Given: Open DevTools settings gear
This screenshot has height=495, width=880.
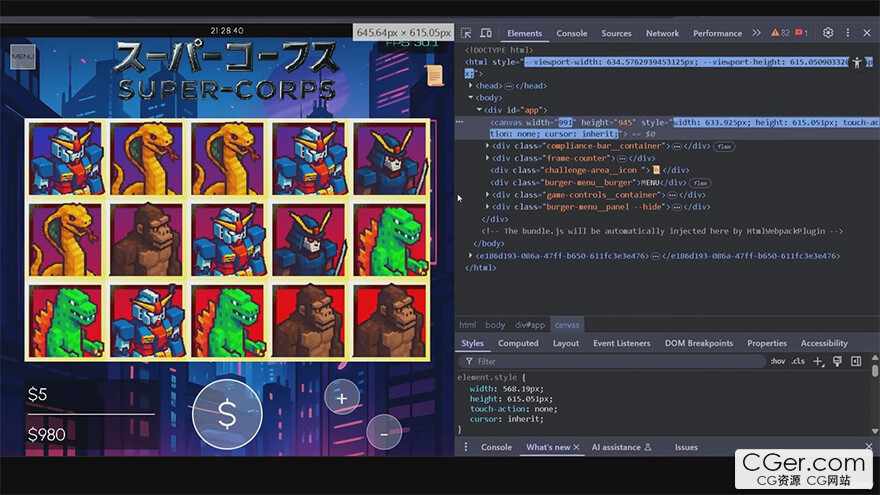Looking at the screenshot, I should tap(828, 33).
